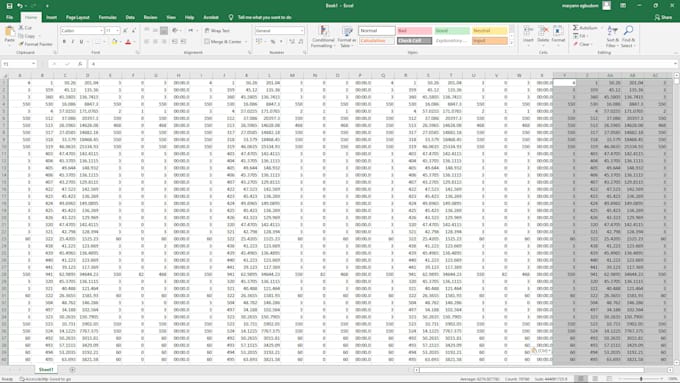The width and height of the screenshot is (680, 383).
Task: Select Bottom Align icon
Action: click(164, 30)
